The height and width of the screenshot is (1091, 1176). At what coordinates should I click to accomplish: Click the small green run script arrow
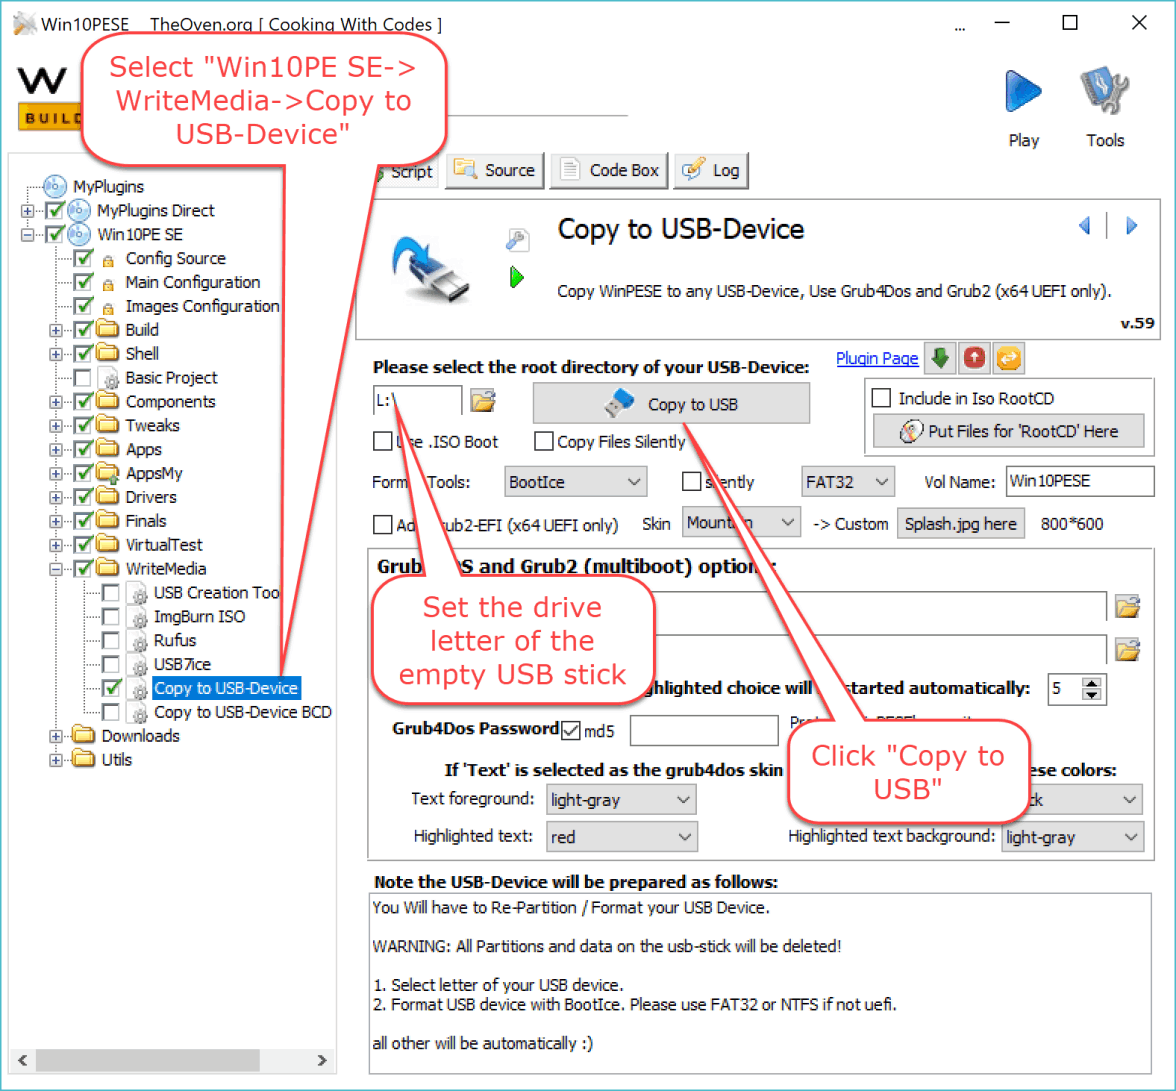517,277
